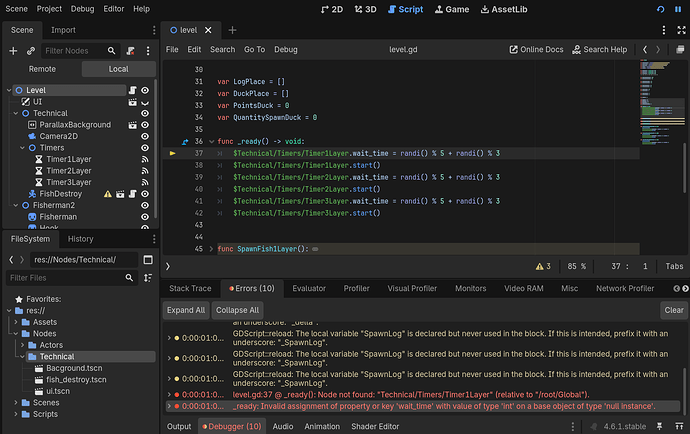The height and width of the screenshot is (434, 690).
Task: Click the Add Child Node plus icon
Action: 14,50
